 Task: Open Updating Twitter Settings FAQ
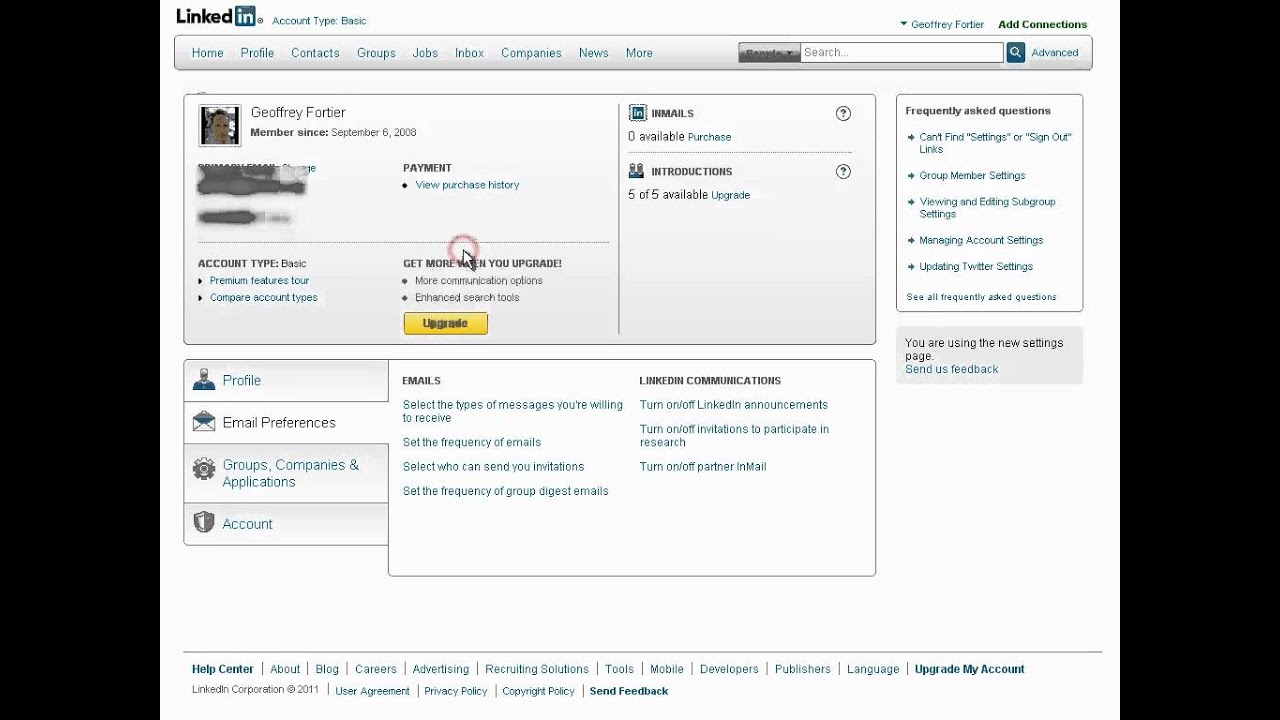tap(976, 267)
